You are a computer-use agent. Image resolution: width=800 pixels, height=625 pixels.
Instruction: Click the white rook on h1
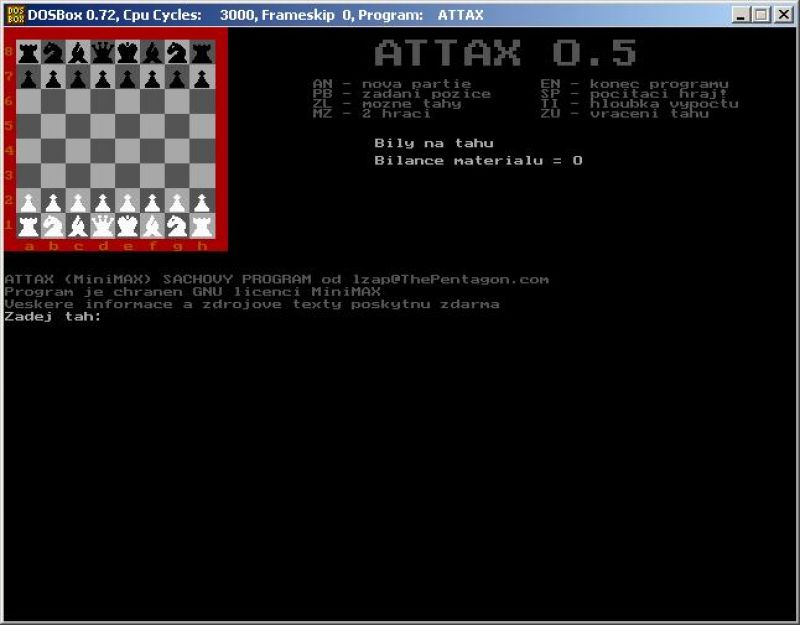tap(202, 227)
